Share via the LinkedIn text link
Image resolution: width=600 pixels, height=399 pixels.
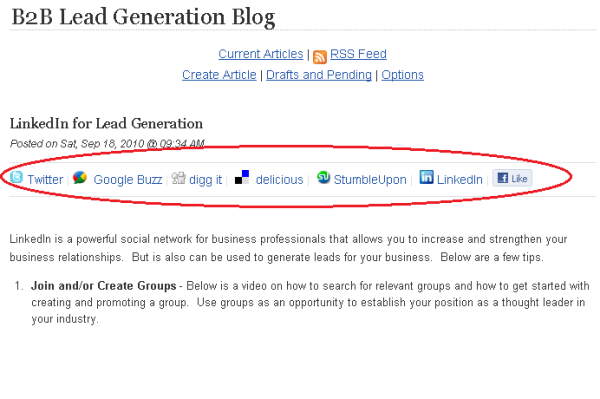pos(460,179)
